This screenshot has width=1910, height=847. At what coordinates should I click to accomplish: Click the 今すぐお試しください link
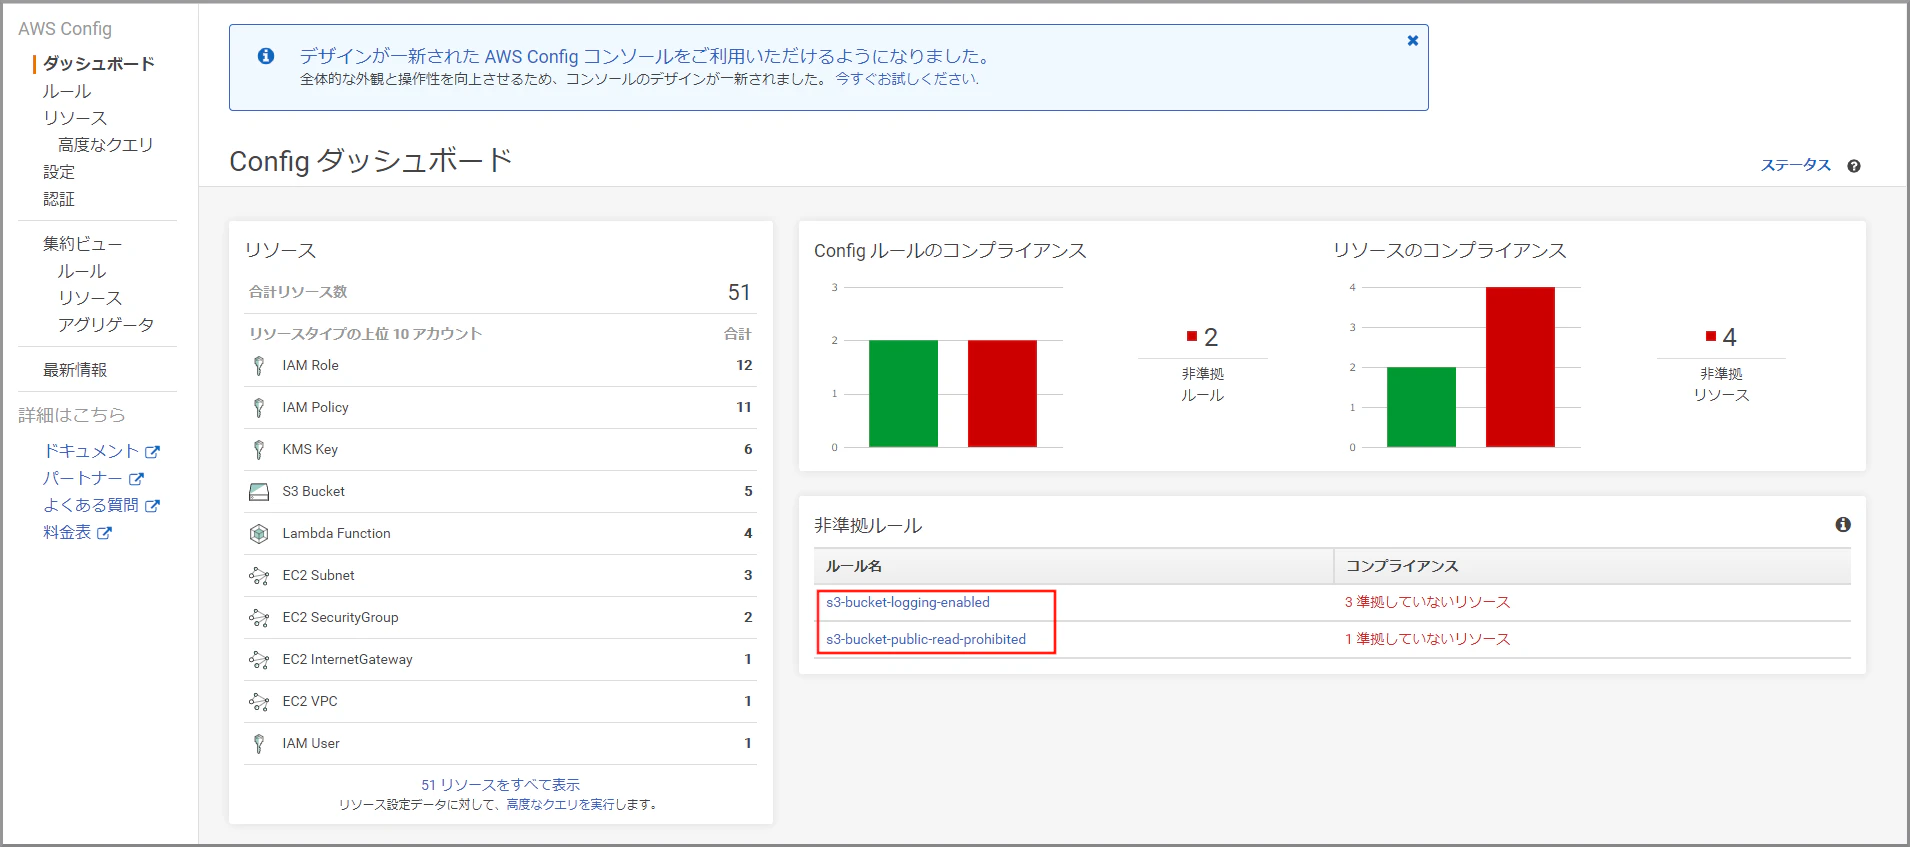click(907, 79)
